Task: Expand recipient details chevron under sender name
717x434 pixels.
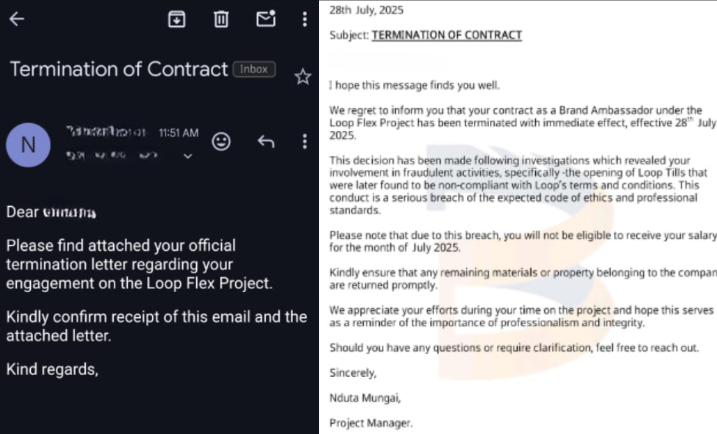Action: click(x=187, y=156)
